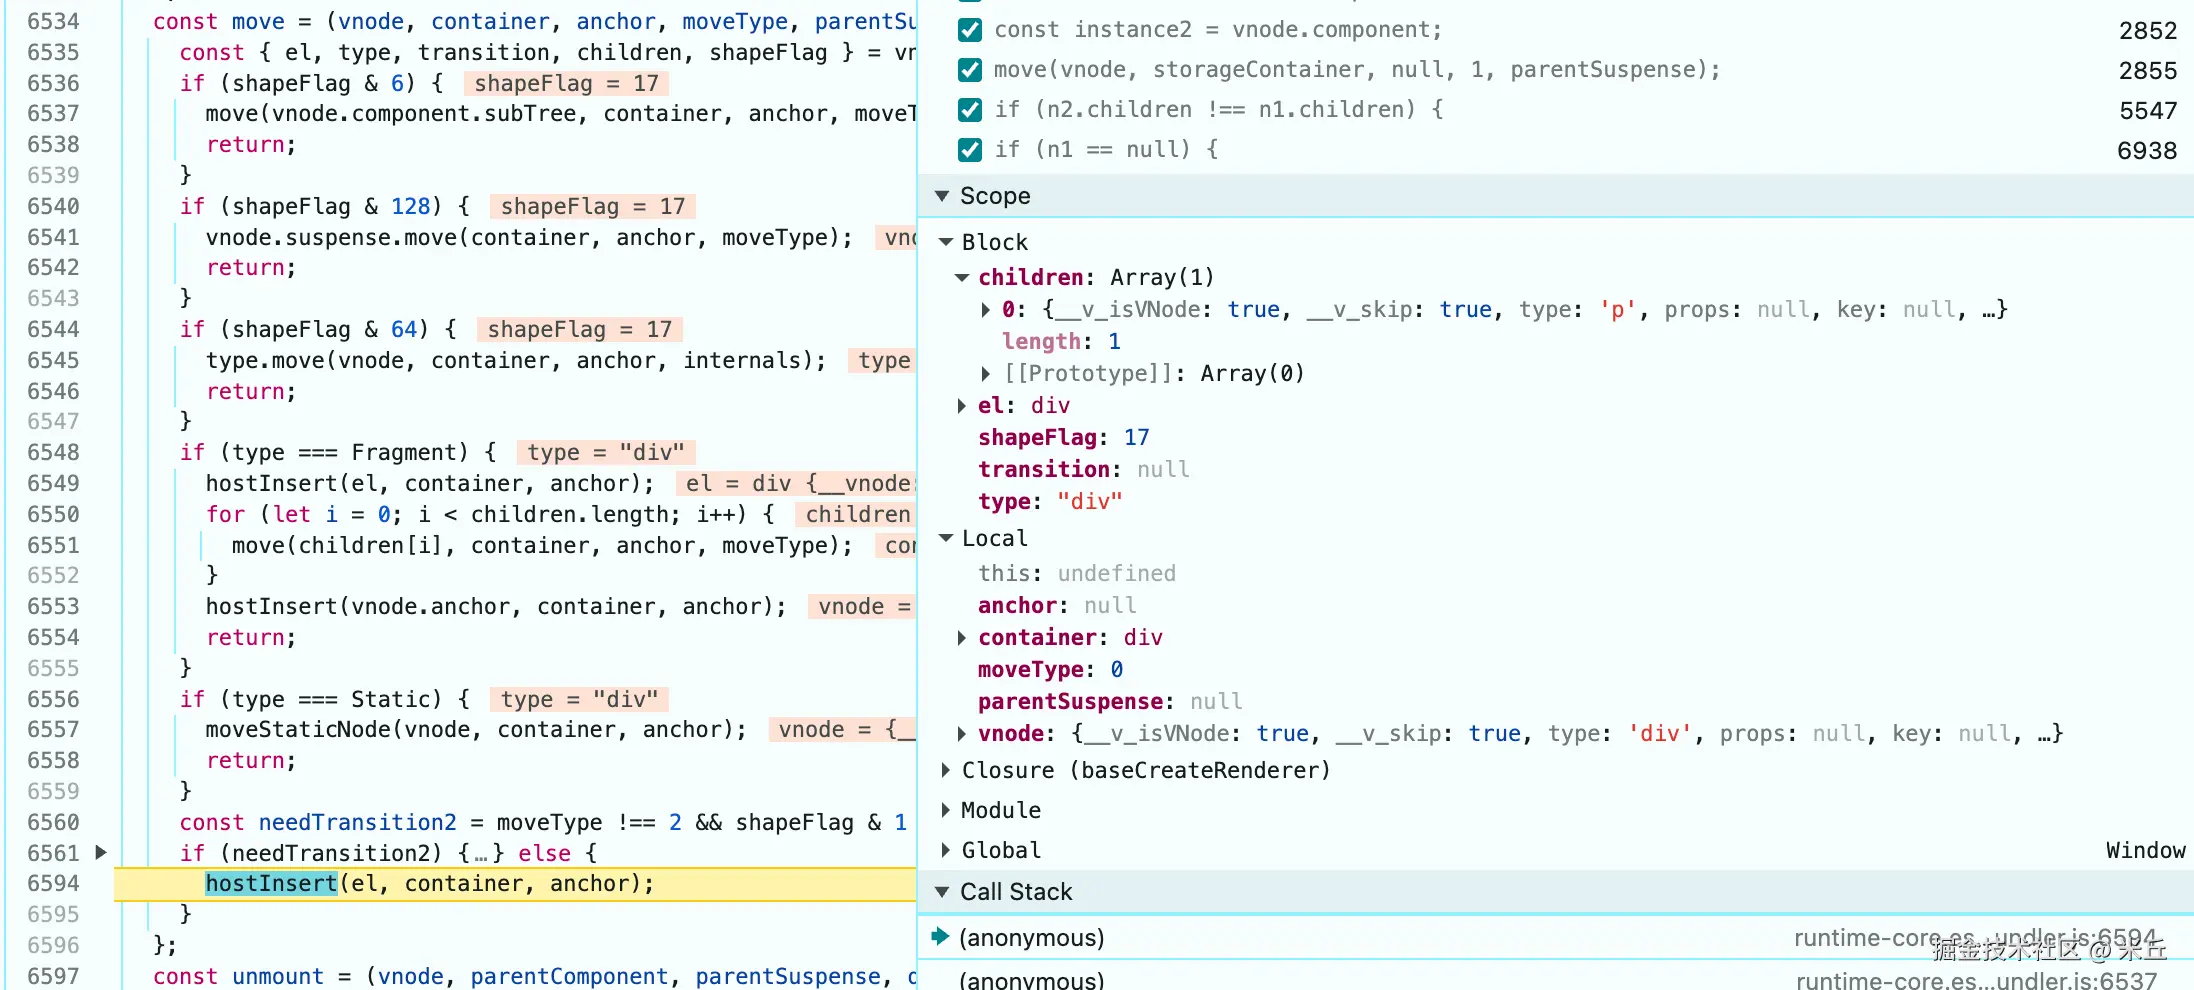Click the 'anchor: null' local variable
The height and width of the screenshot is (990, 2194).
click(1057, 606)
